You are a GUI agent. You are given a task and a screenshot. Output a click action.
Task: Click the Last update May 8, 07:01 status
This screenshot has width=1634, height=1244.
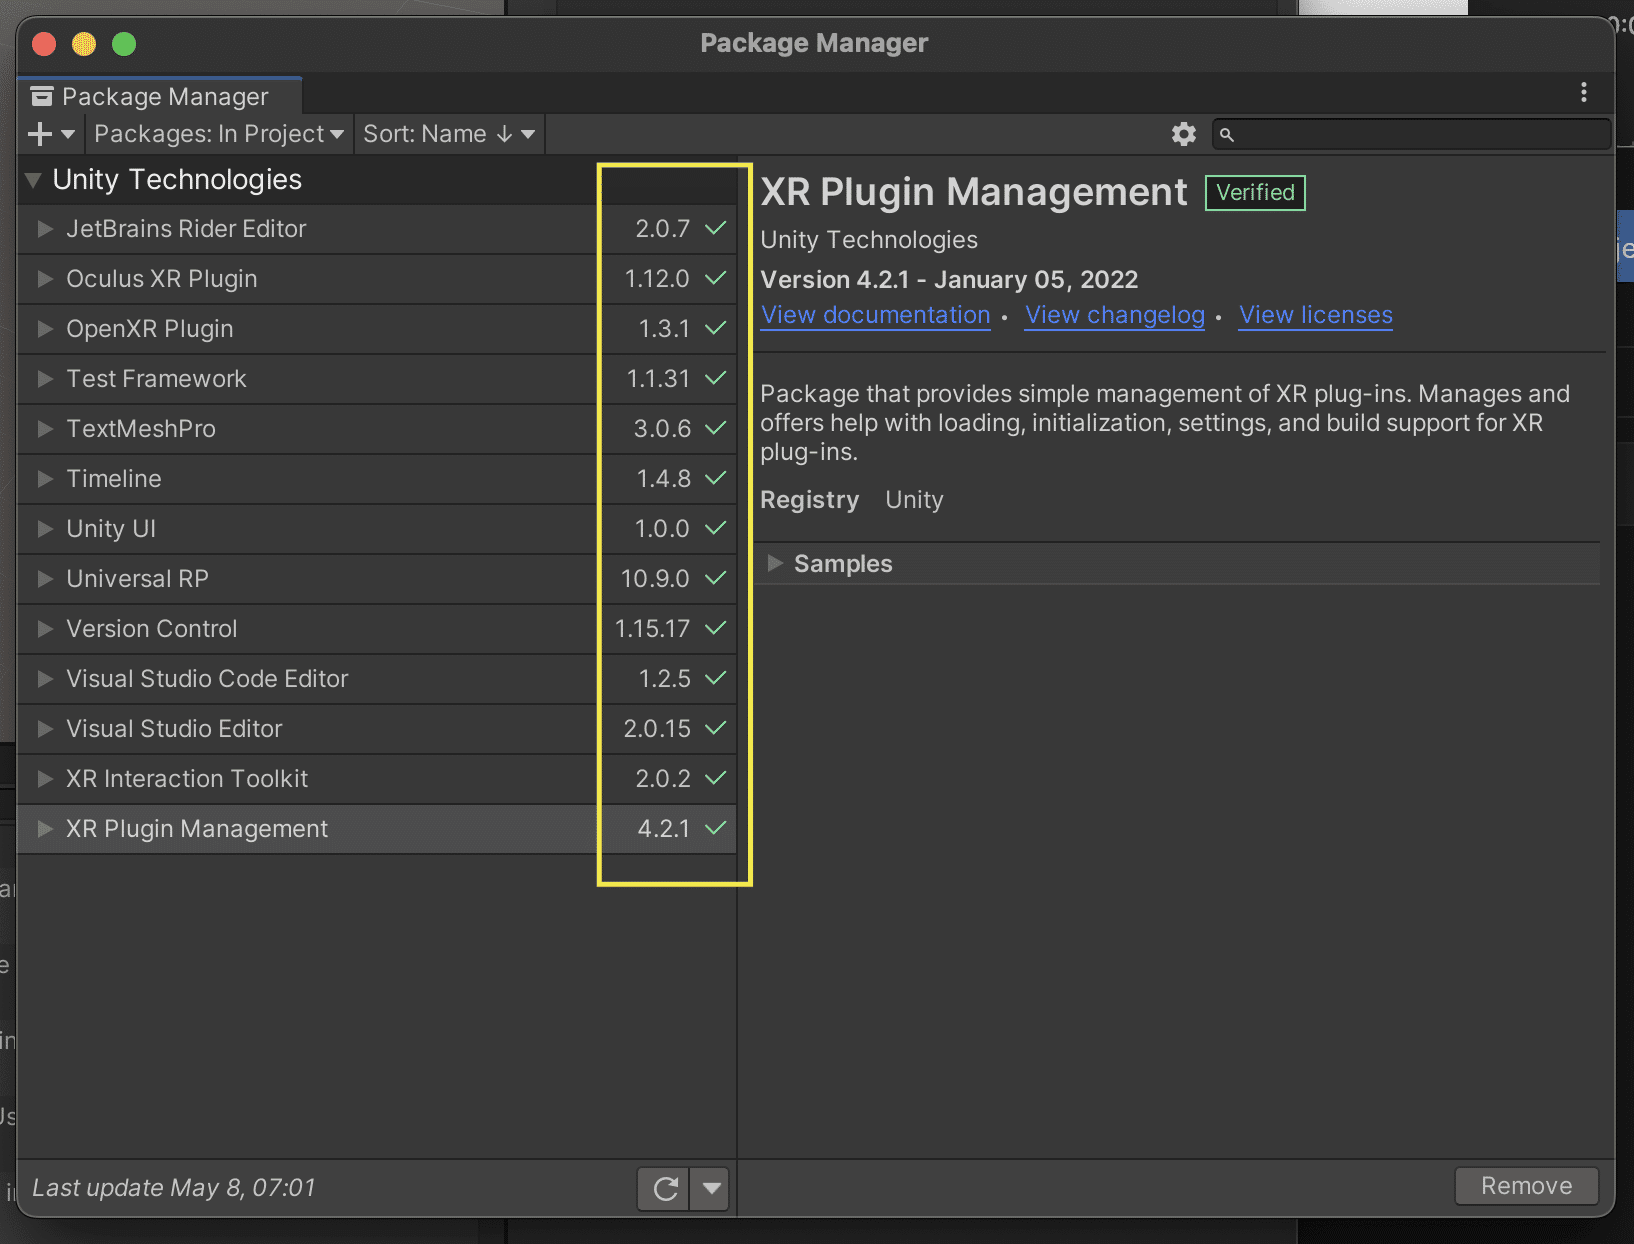coord(173,1188)
